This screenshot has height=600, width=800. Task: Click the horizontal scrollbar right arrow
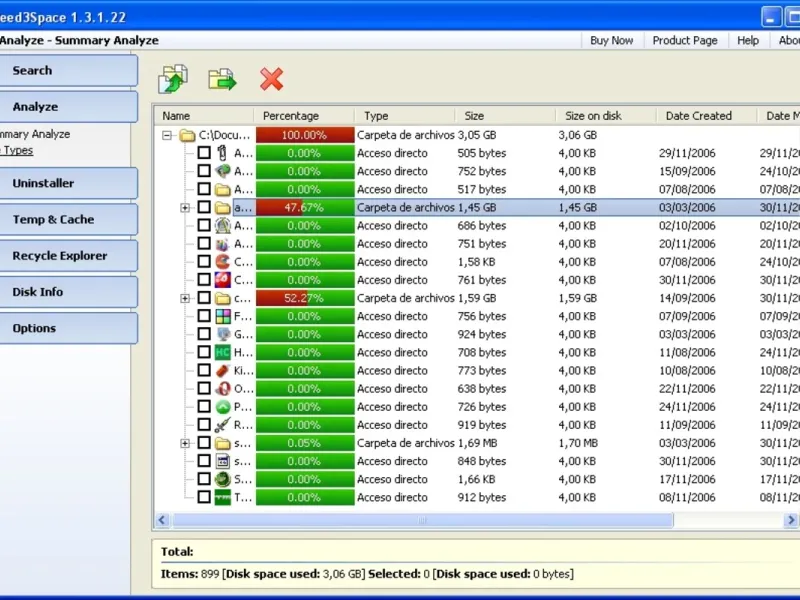(791, 520)
